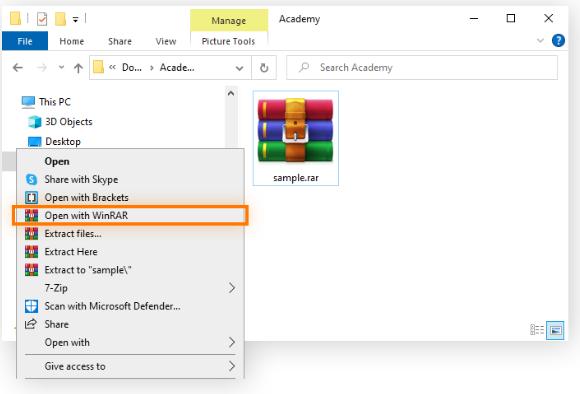Select the sample.rar file thumbnail
The image size is (580, 394).
point(296,138)
